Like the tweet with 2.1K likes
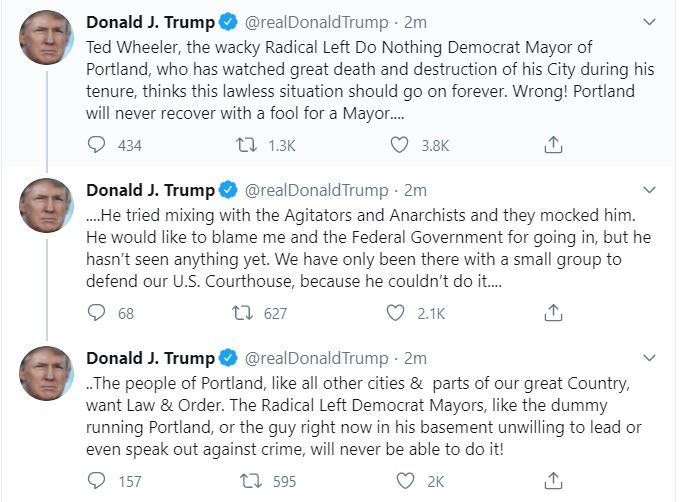The width and height of the screenshot is (687, 502). (x=400, y=313)
